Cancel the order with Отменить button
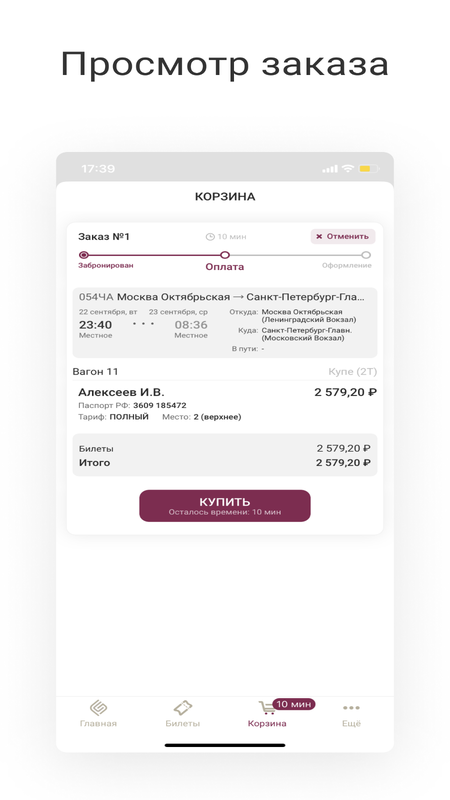Screen dimensions: 450x800 pos(343,237)
